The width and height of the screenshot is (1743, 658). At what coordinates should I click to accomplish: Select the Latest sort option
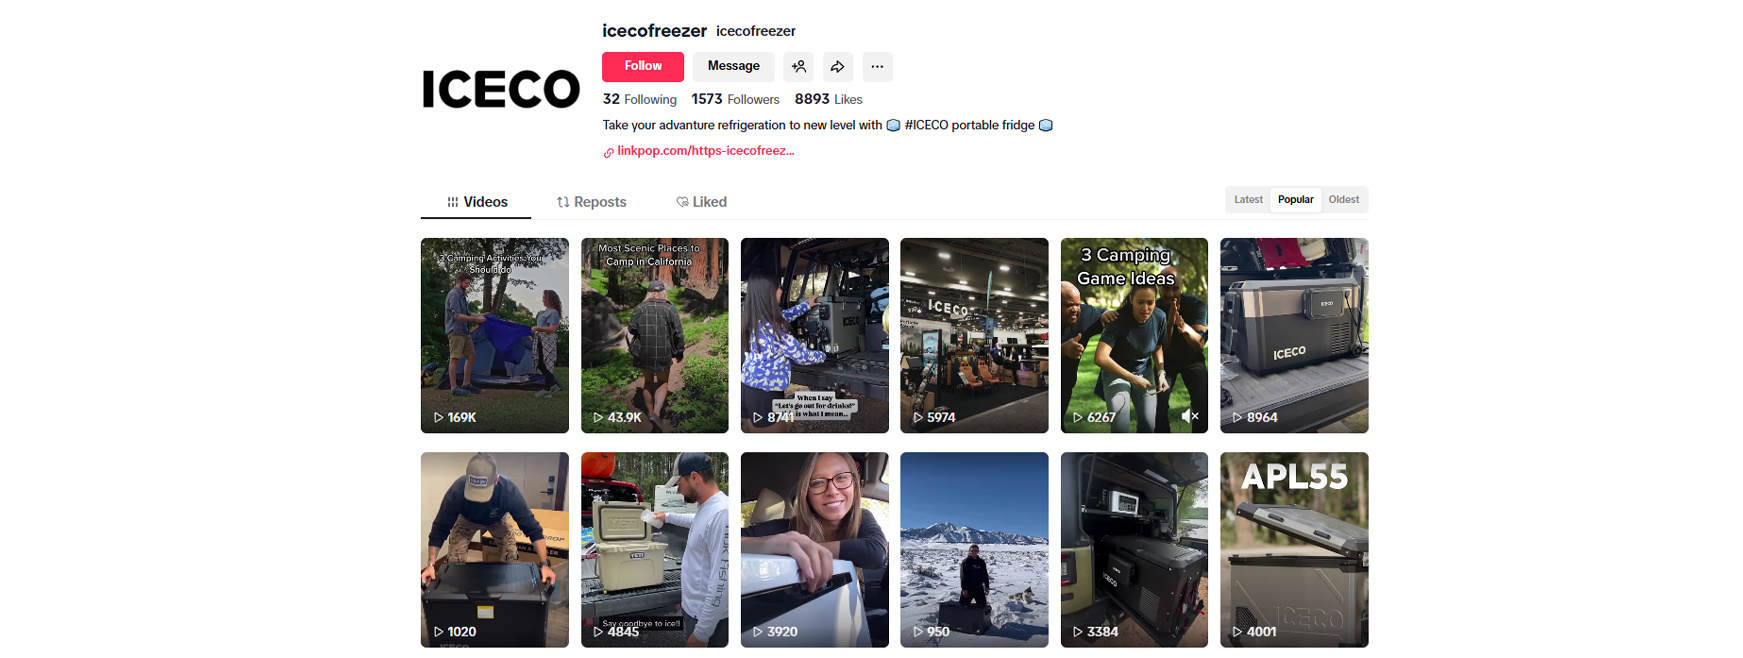[x=1248, y=200]
